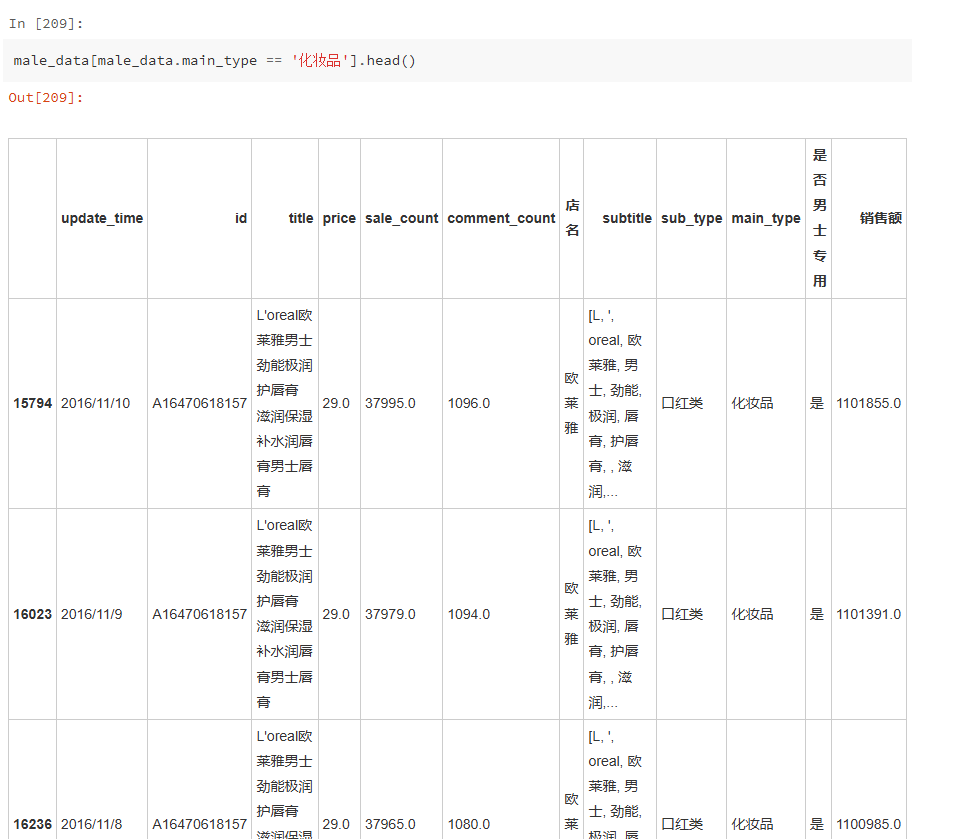Click the comment_count column header
The height and width of the screenshot is (839, 971).
[x=501, y=219]
